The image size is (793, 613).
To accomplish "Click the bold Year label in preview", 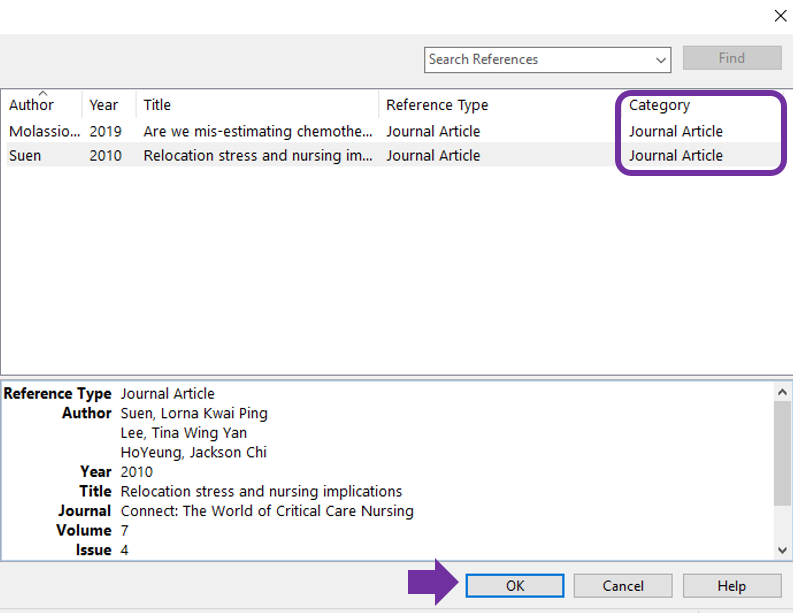I will [96, 472].
